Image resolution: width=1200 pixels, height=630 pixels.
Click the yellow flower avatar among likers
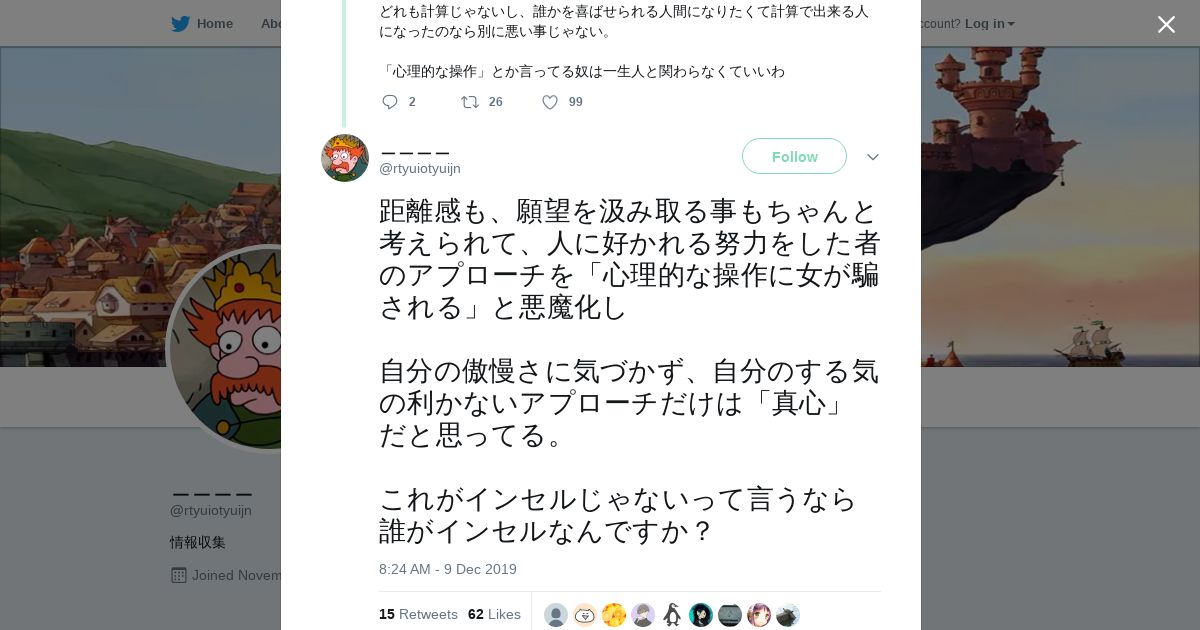[x=614, y=615]
